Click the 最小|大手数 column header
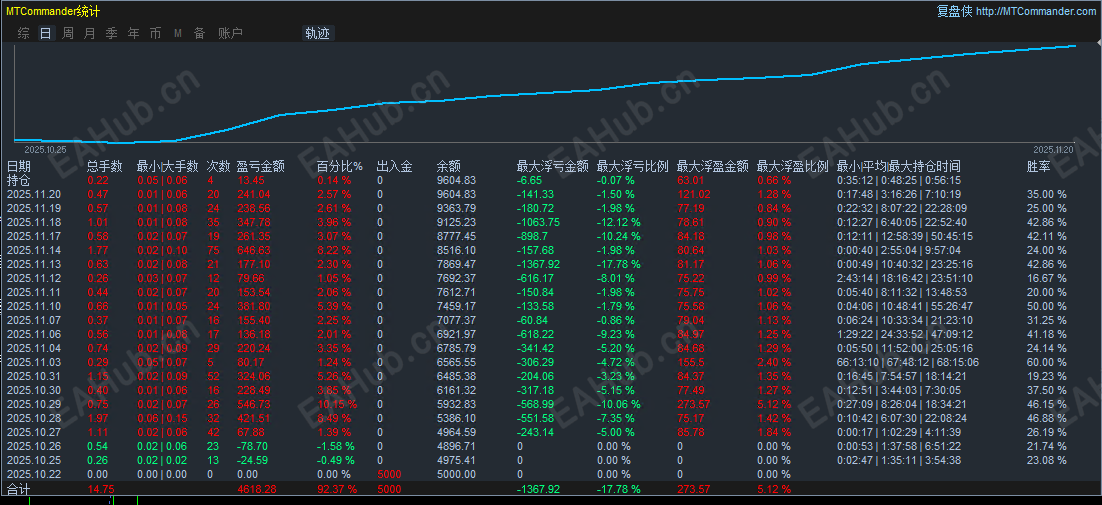This screenshot has width=1102, height=505. coord(167,166)
